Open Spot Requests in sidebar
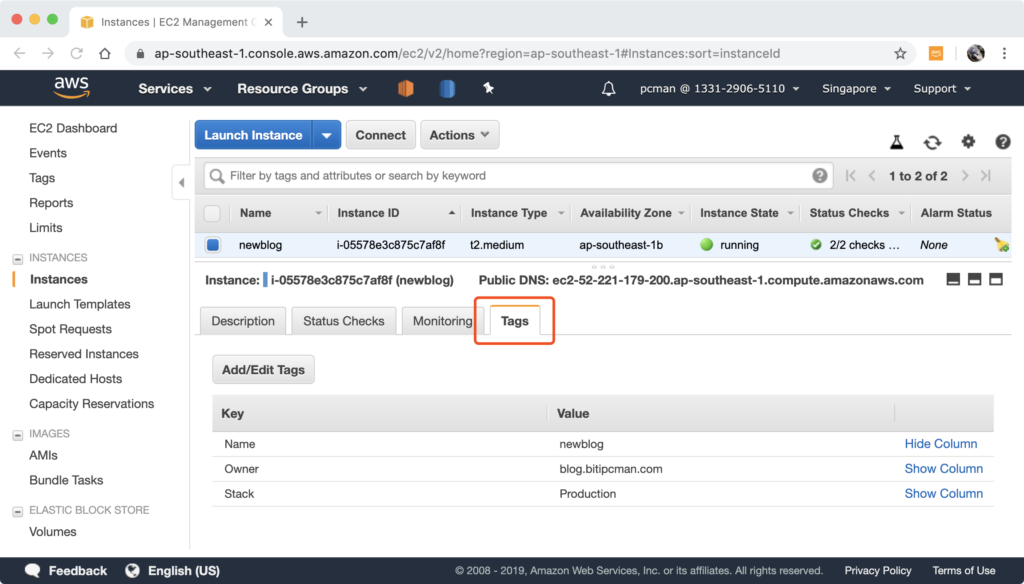This screenshot has height=584, width=1024. point(71,329)
